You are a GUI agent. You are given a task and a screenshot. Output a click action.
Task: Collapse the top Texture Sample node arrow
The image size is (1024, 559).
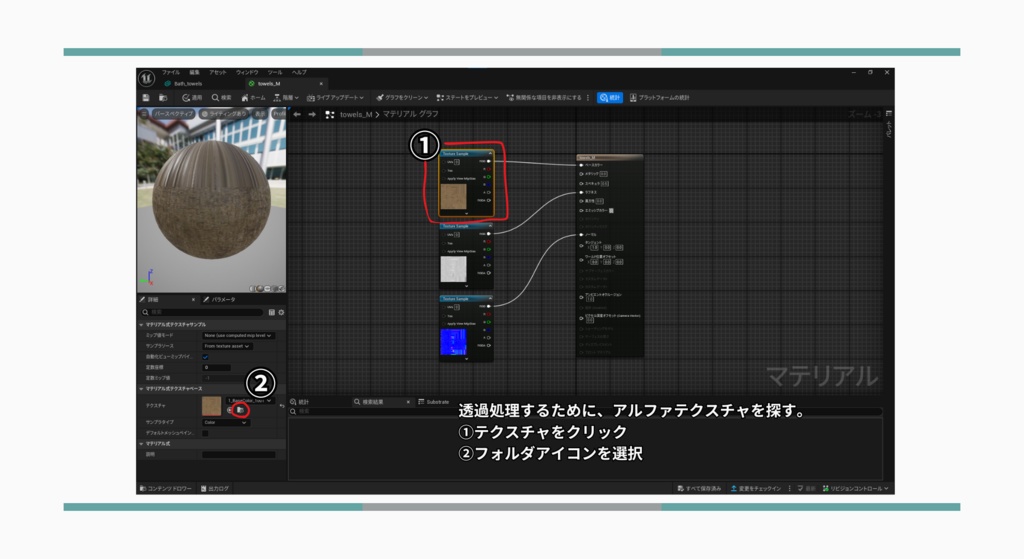(x=490, y=154)
